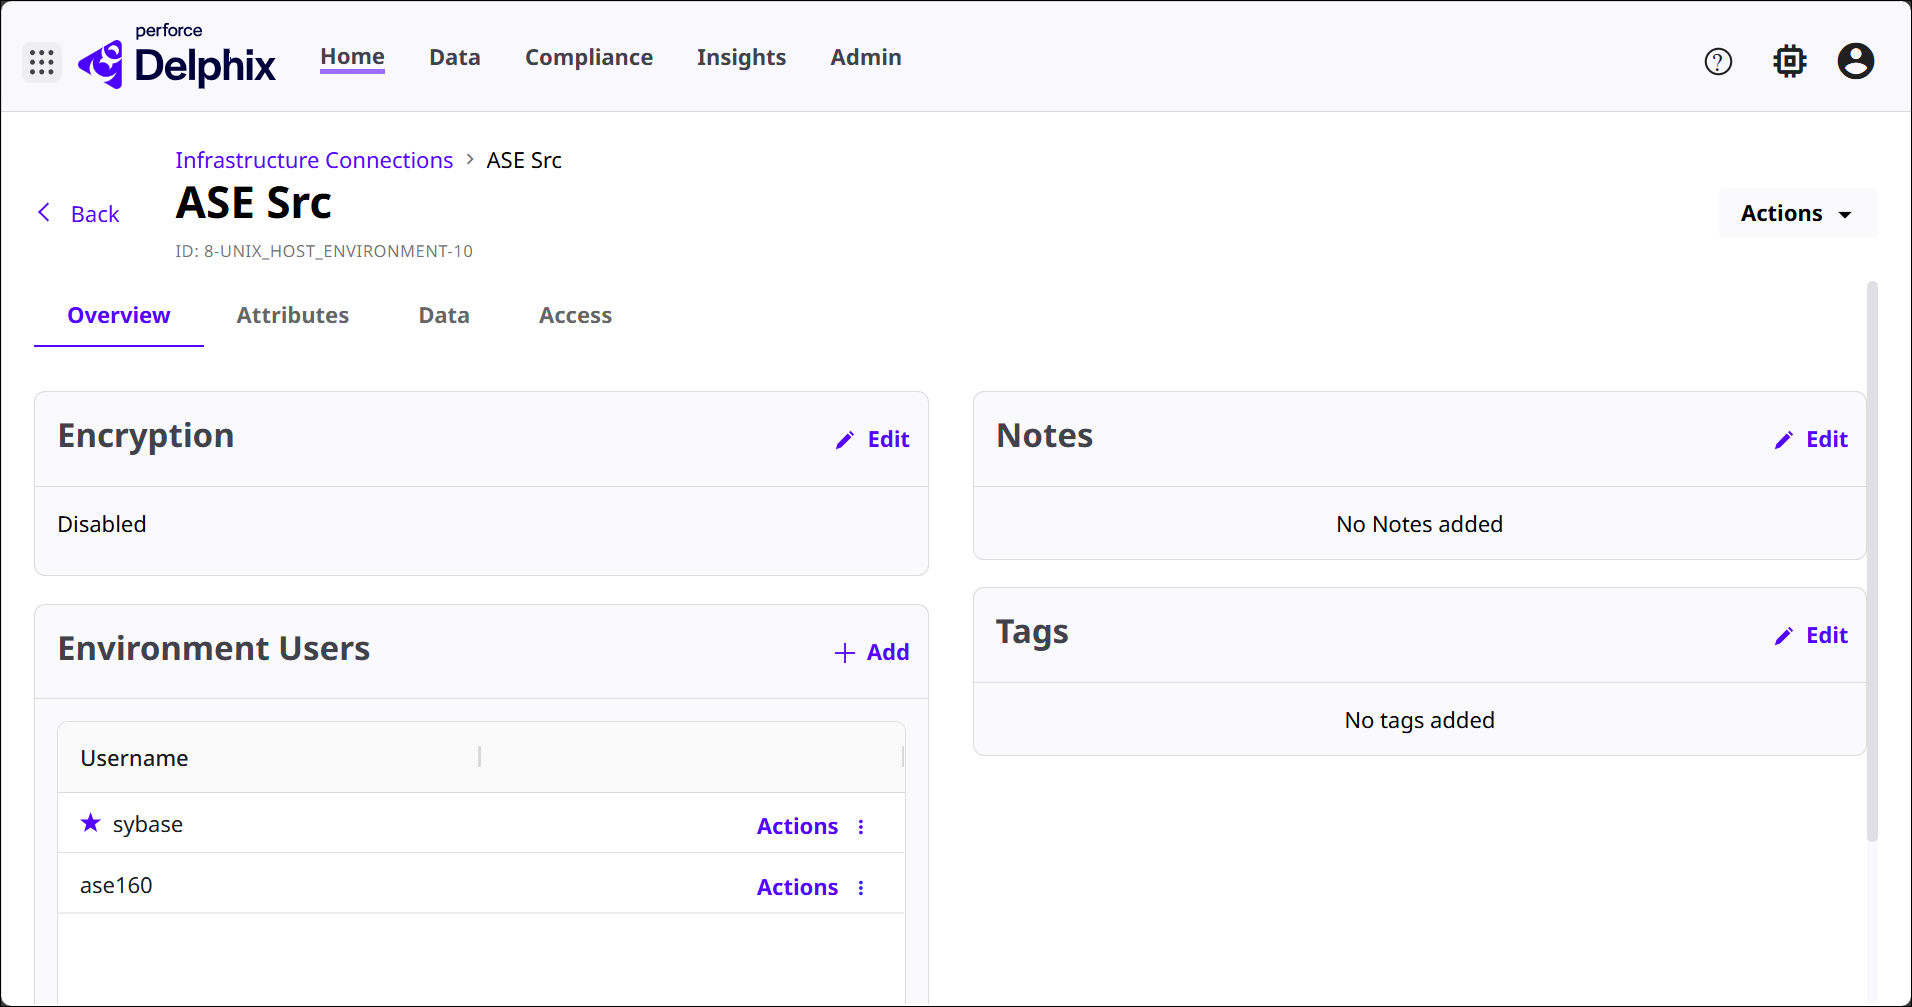
Task: Open the help question mark icon
Action: pos(1718,62)
